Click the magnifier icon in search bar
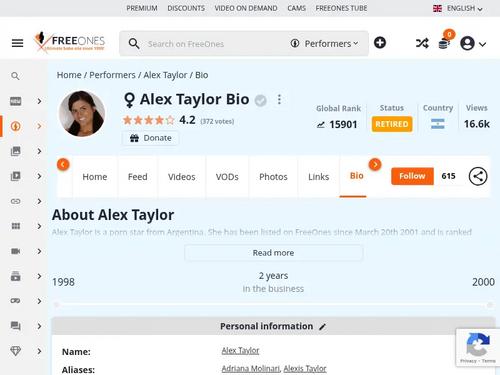 [134, 44]
